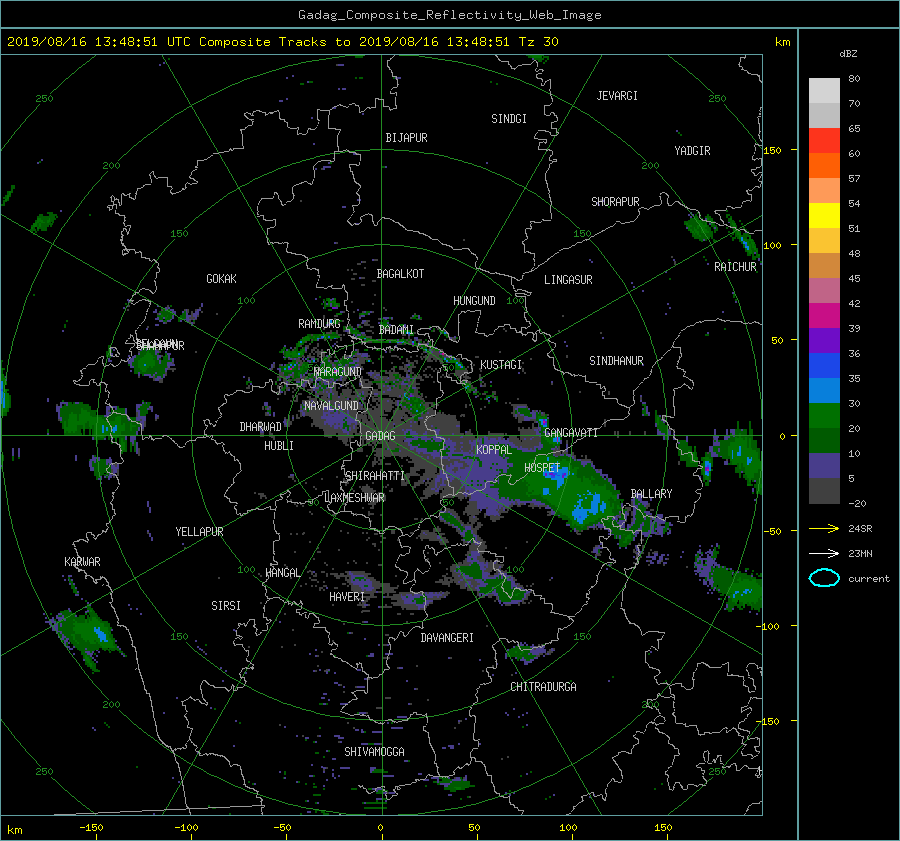Click the SINDGI city label

click(509, 119)
